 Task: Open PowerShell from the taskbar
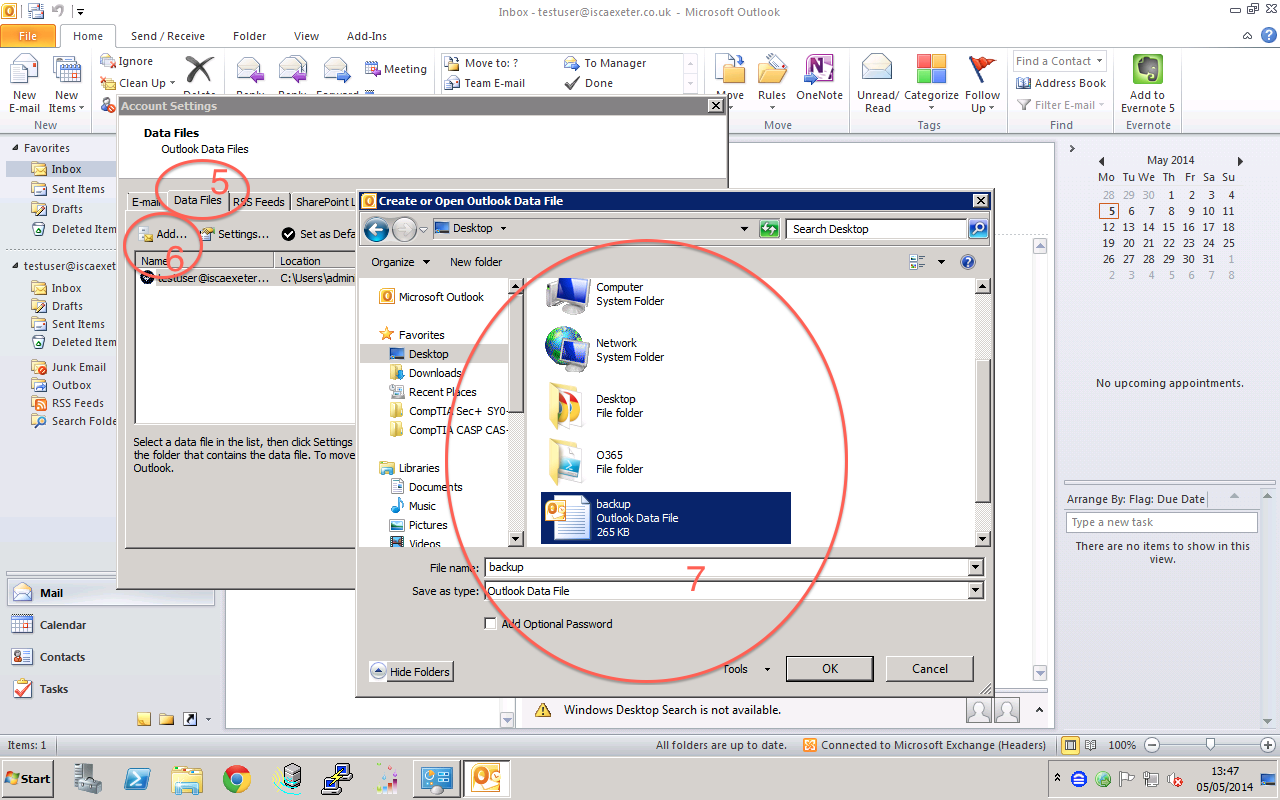tap(137, 779)
